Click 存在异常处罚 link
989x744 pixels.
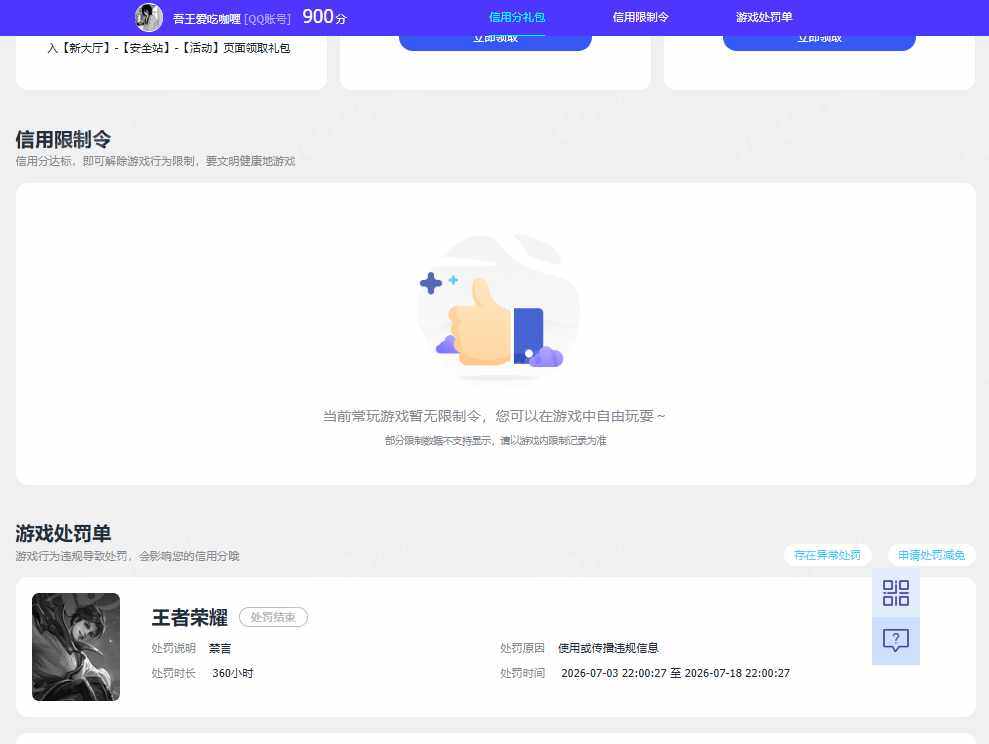(827, 555)
